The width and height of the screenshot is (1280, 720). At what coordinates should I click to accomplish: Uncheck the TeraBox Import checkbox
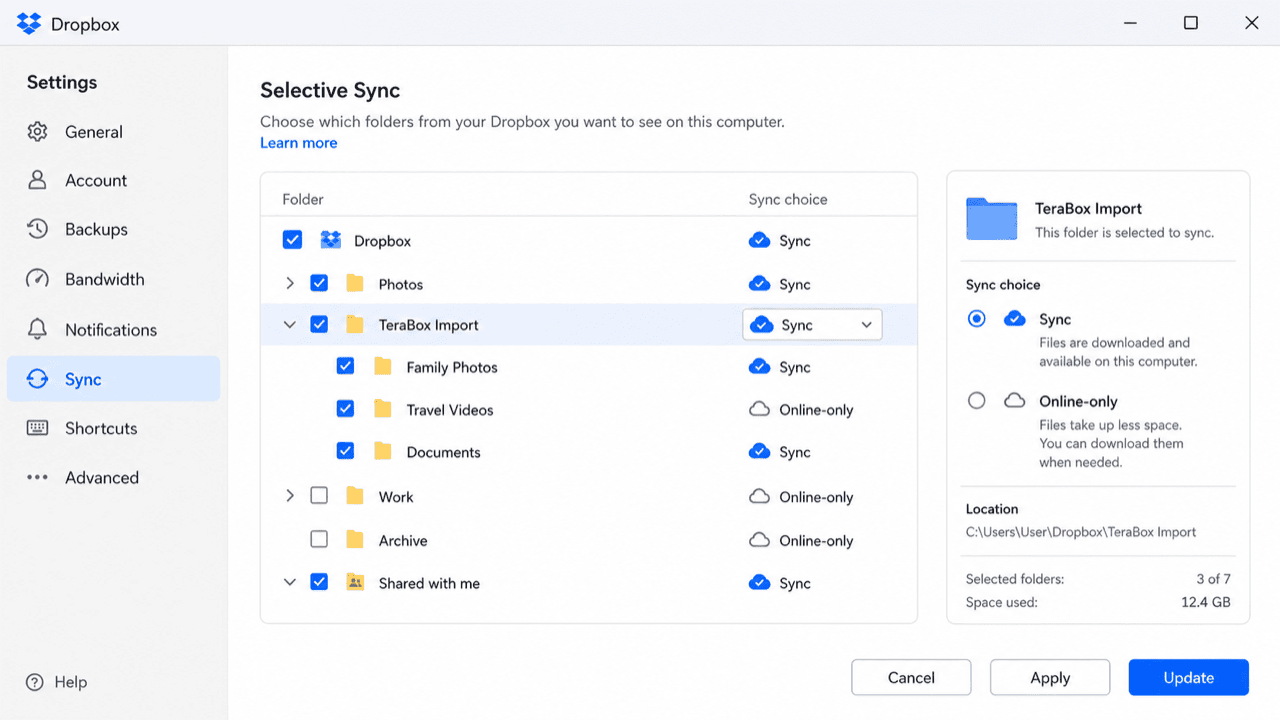pos(319,325)
